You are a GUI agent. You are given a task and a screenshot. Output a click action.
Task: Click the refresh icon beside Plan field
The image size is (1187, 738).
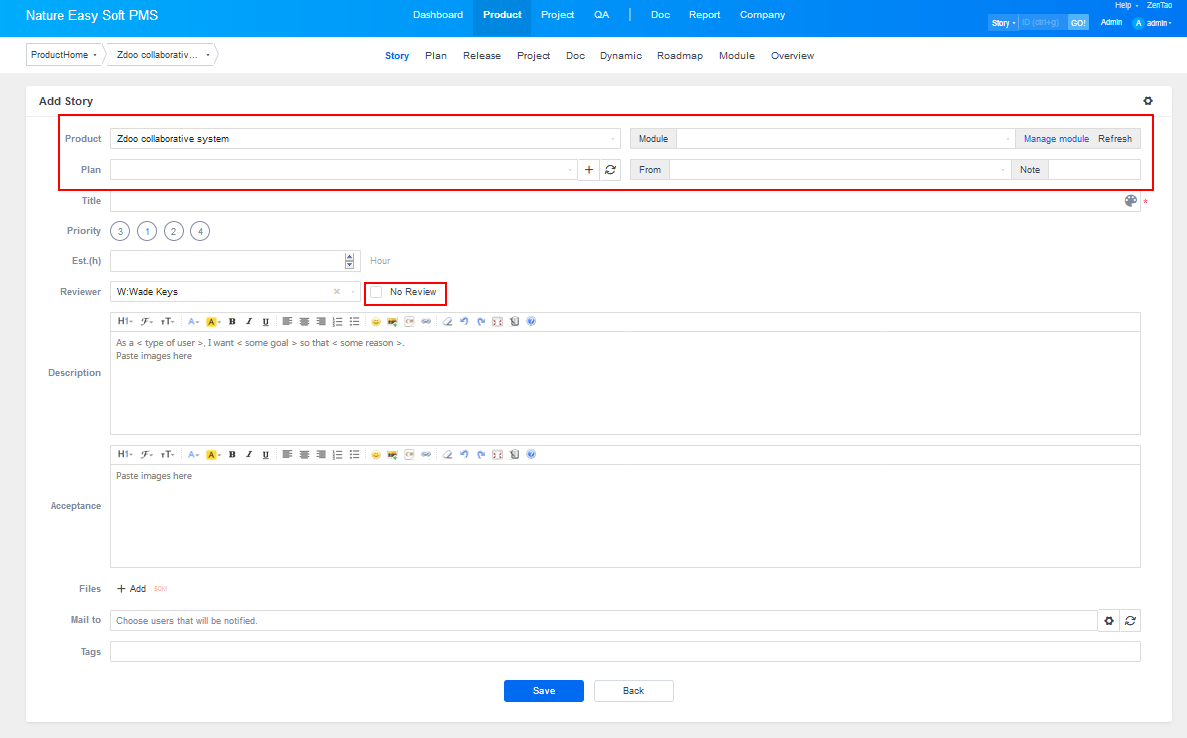(610, 170)
